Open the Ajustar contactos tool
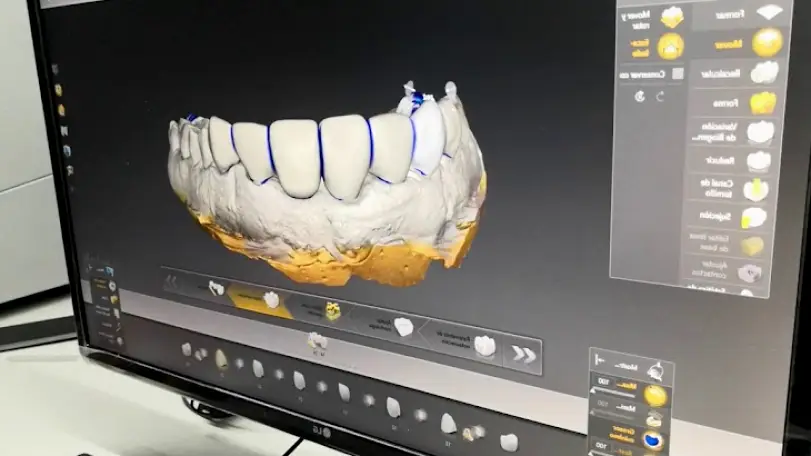The height and width of the screenshot is (456, 811). tap(724, 270)
